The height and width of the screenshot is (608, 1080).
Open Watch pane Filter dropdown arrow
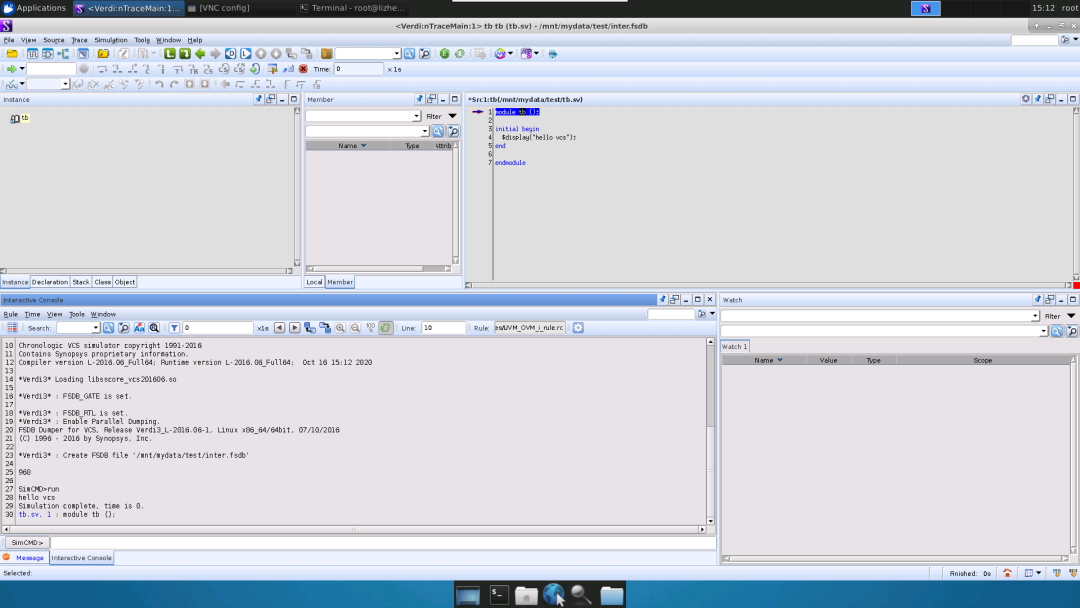[1071, 316]
